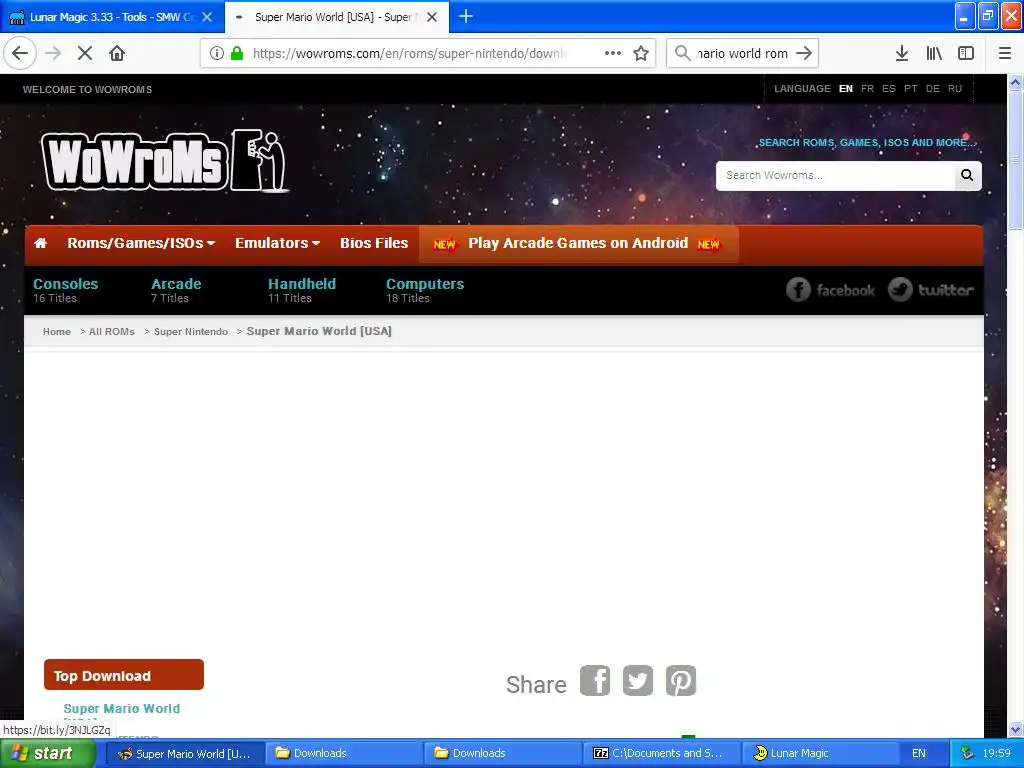Viewport: 1024px width, 768px height.
Task: Click the page scrollbar down arrow
Action: [x=1016, y=730]
